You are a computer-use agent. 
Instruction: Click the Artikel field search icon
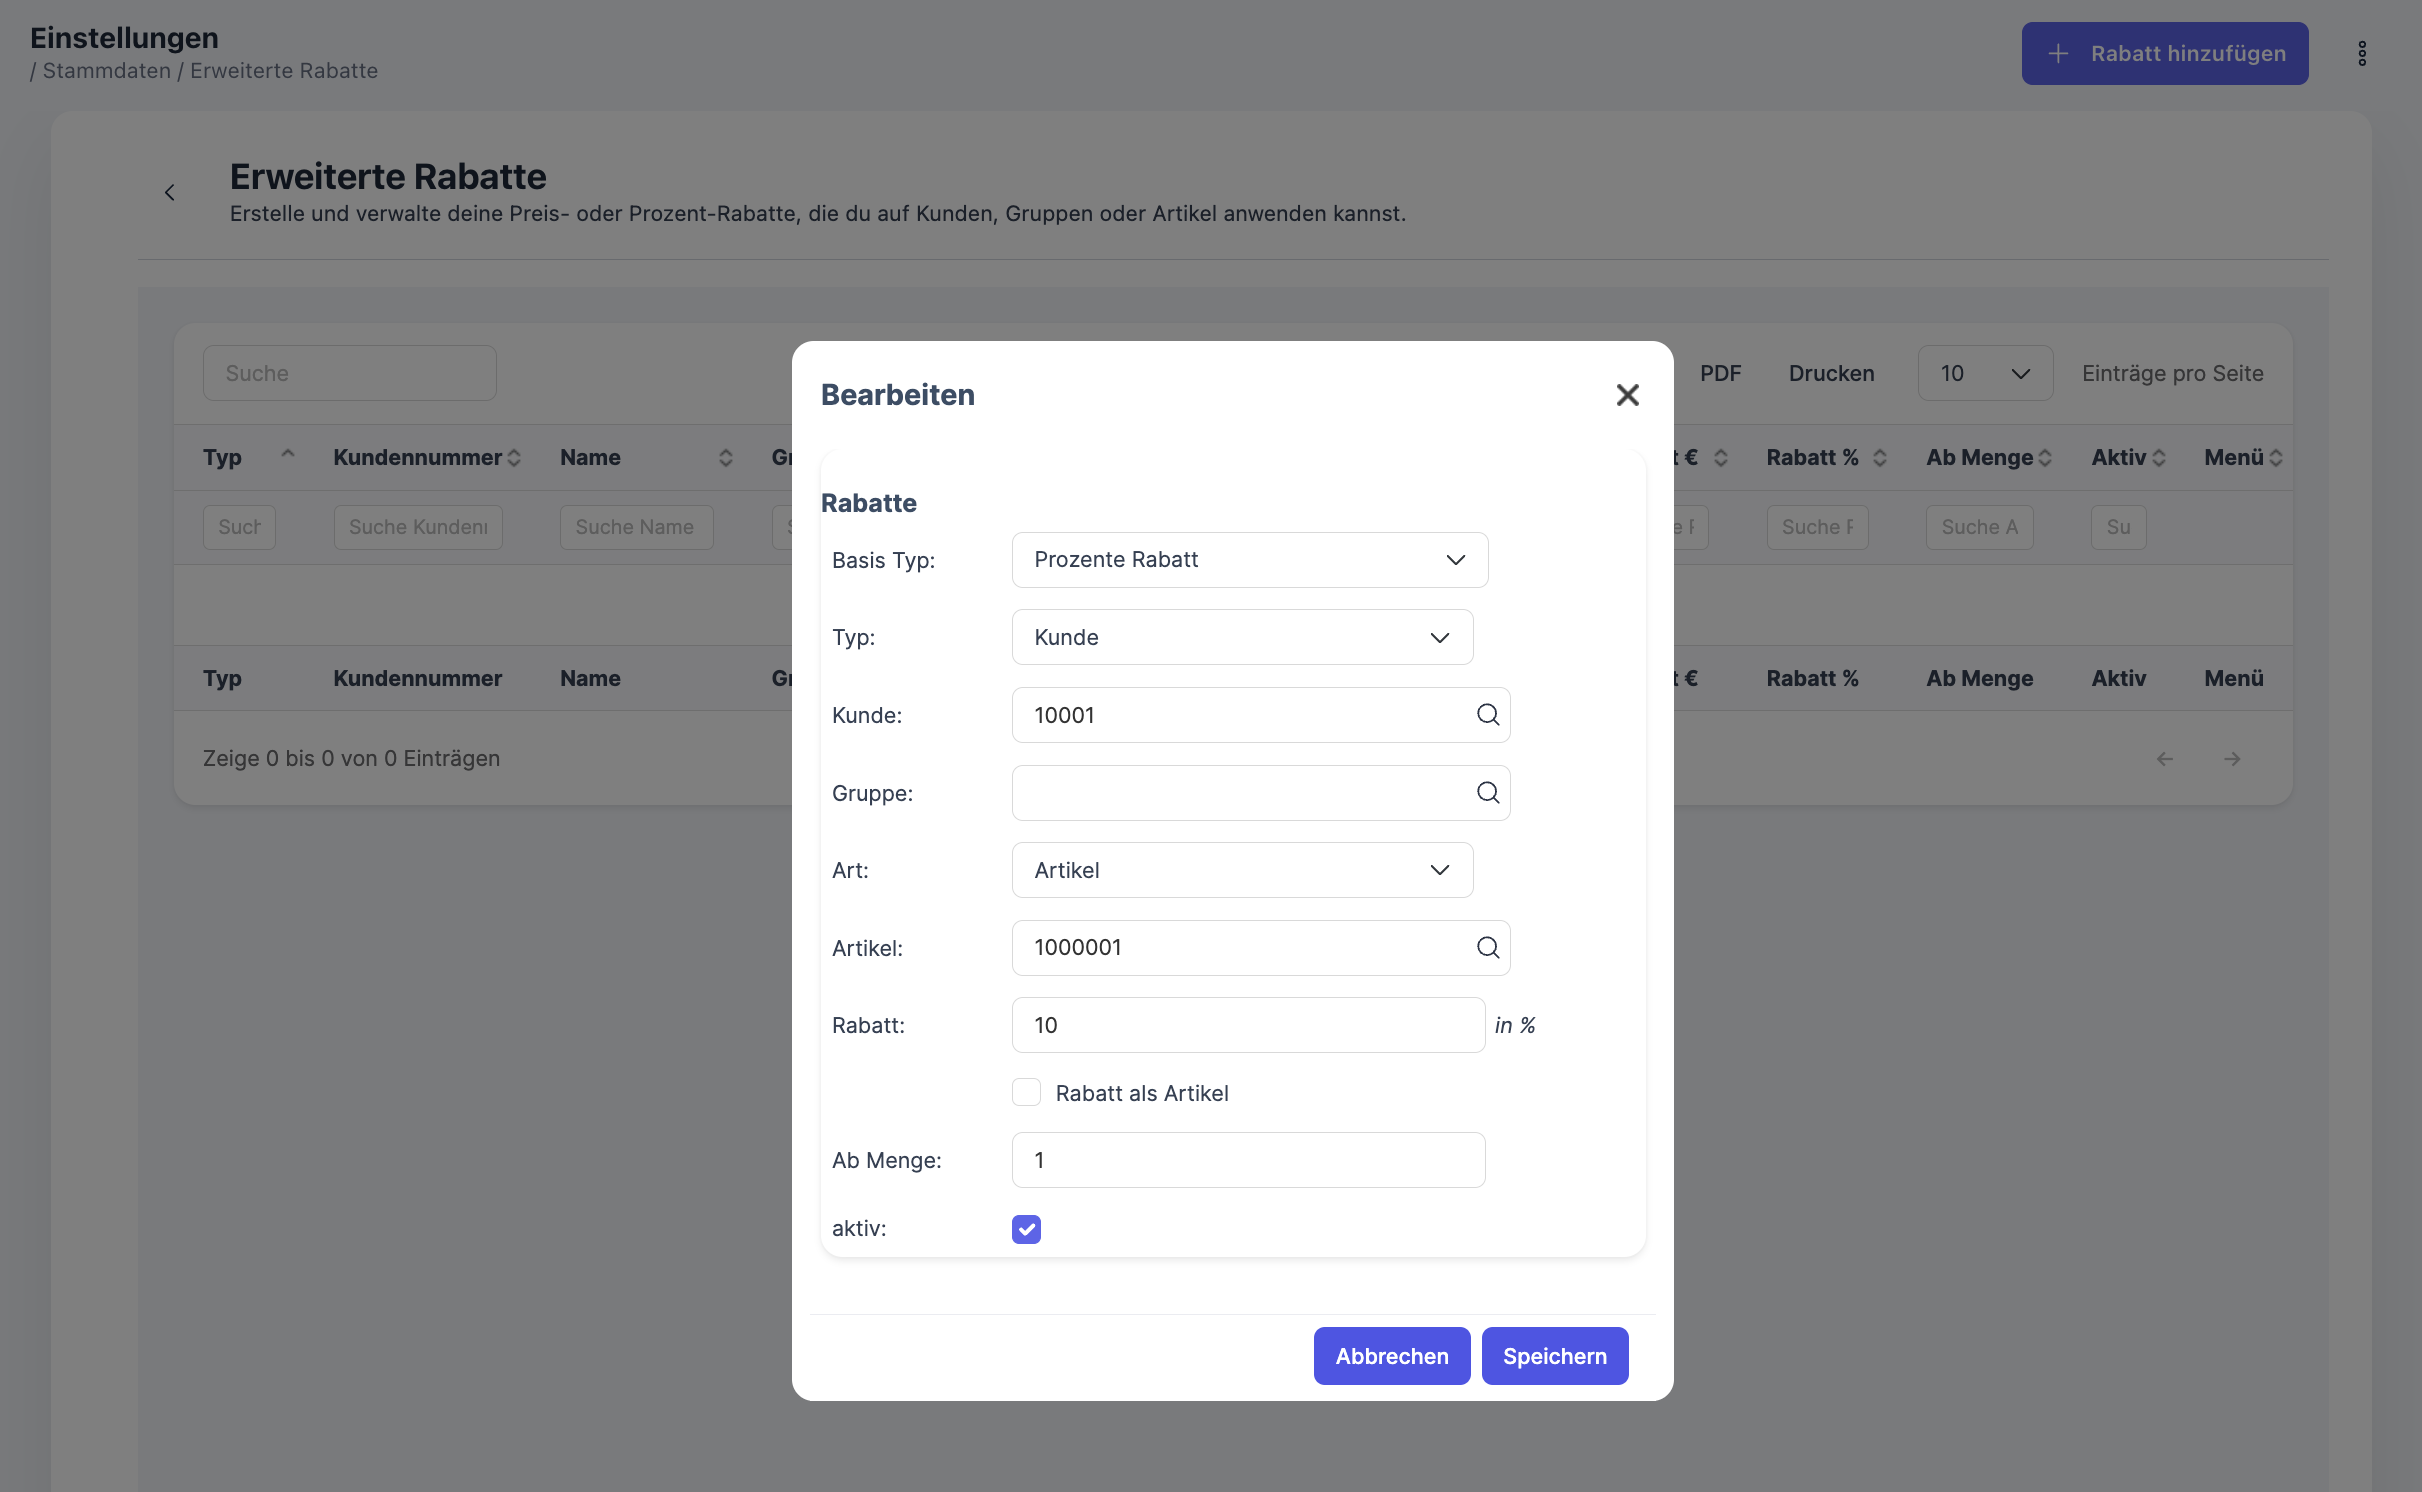click(1487, 948)
